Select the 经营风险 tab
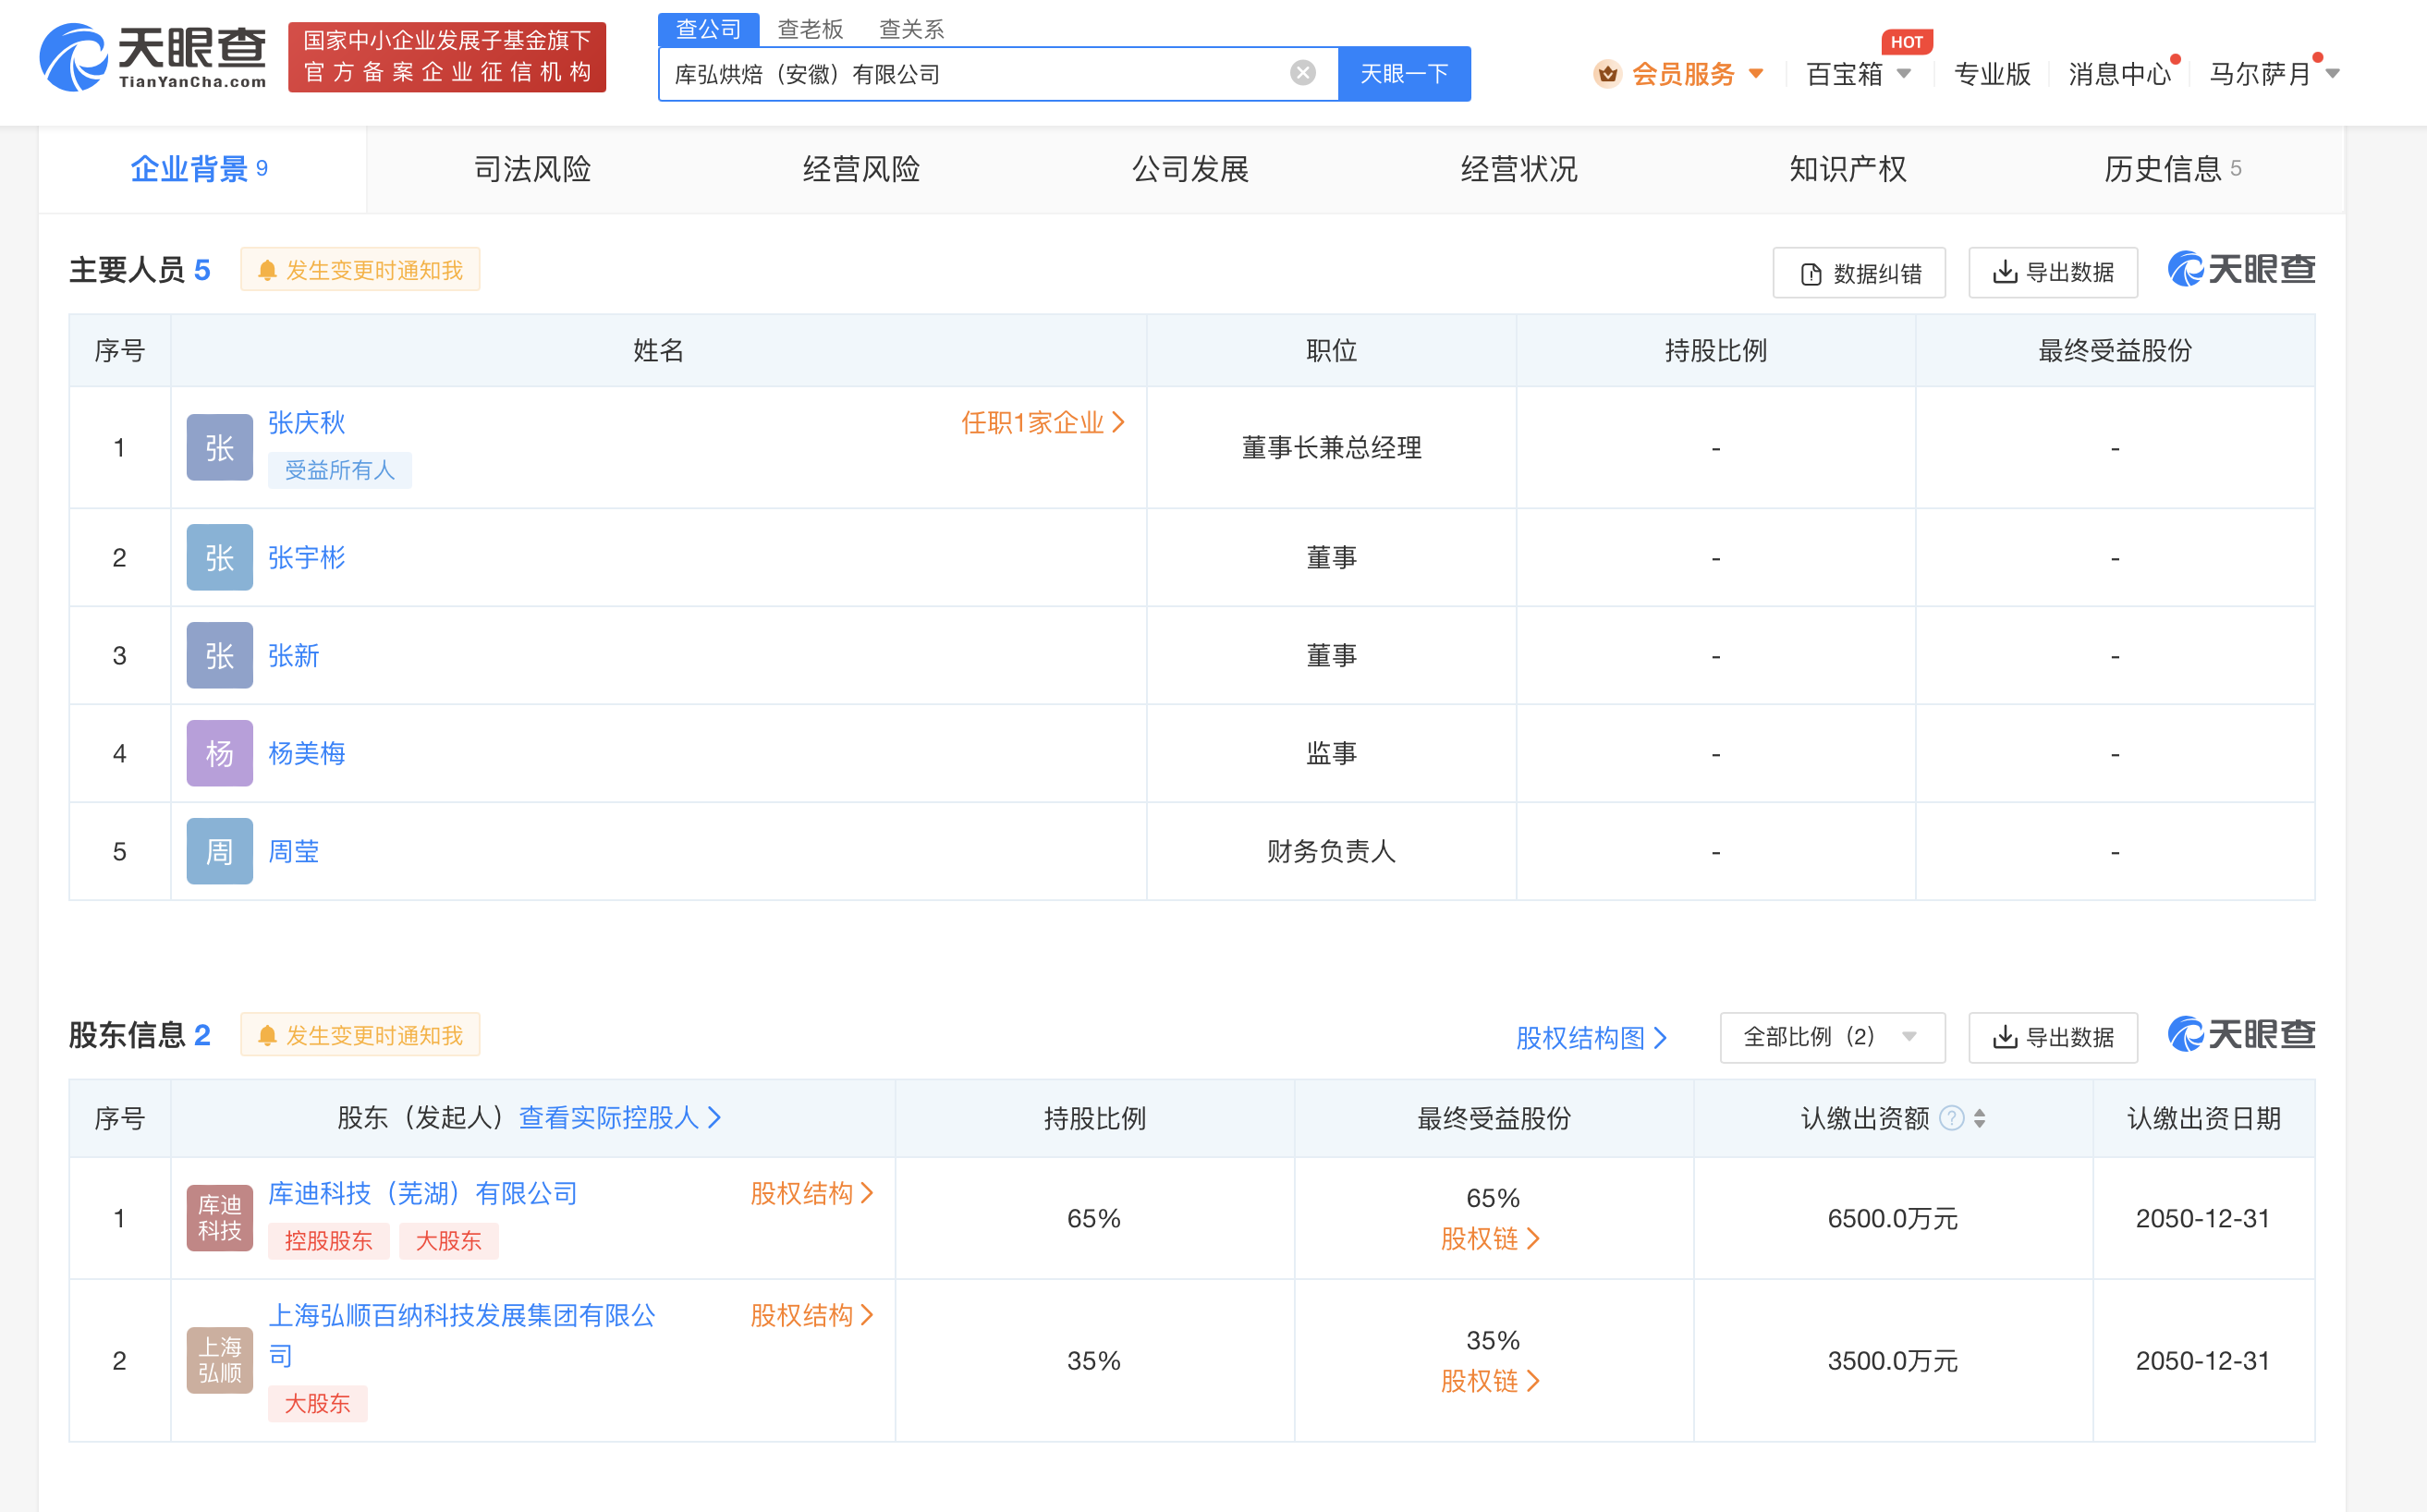 coord(861,169)
